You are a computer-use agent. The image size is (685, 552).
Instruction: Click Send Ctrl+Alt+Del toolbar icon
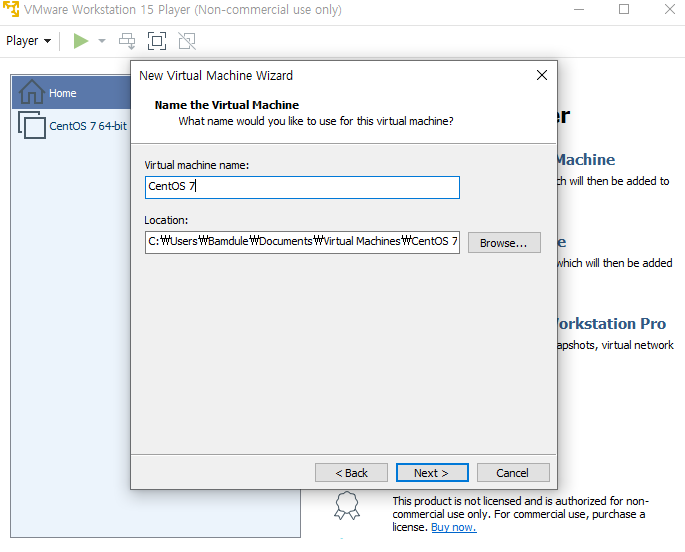point(127,41)
